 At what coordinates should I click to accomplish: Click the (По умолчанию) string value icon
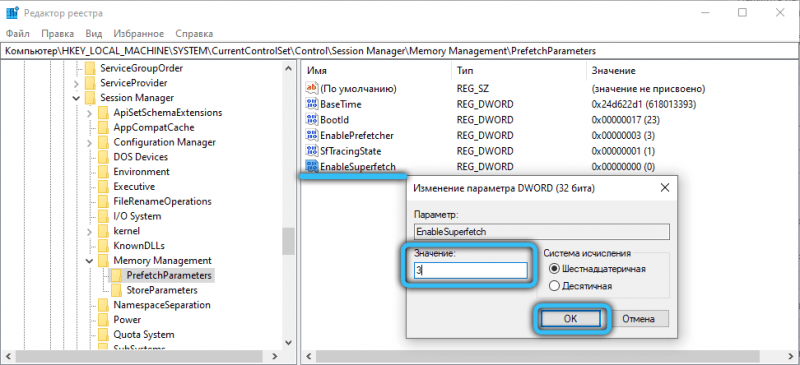tap(311, 88)
